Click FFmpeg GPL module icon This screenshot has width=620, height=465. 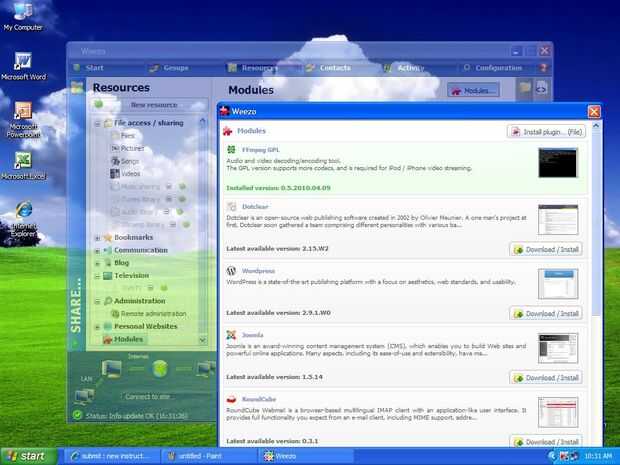tap(231, 149)
